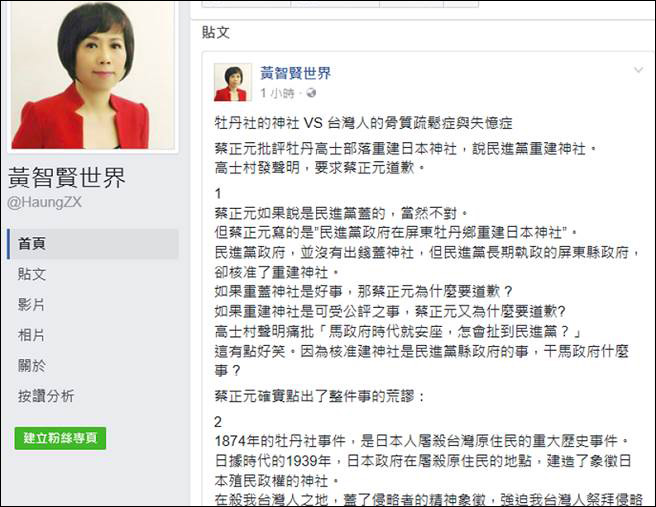Go to the 影片 section
656x507 pixels.
tap(31, 305)
